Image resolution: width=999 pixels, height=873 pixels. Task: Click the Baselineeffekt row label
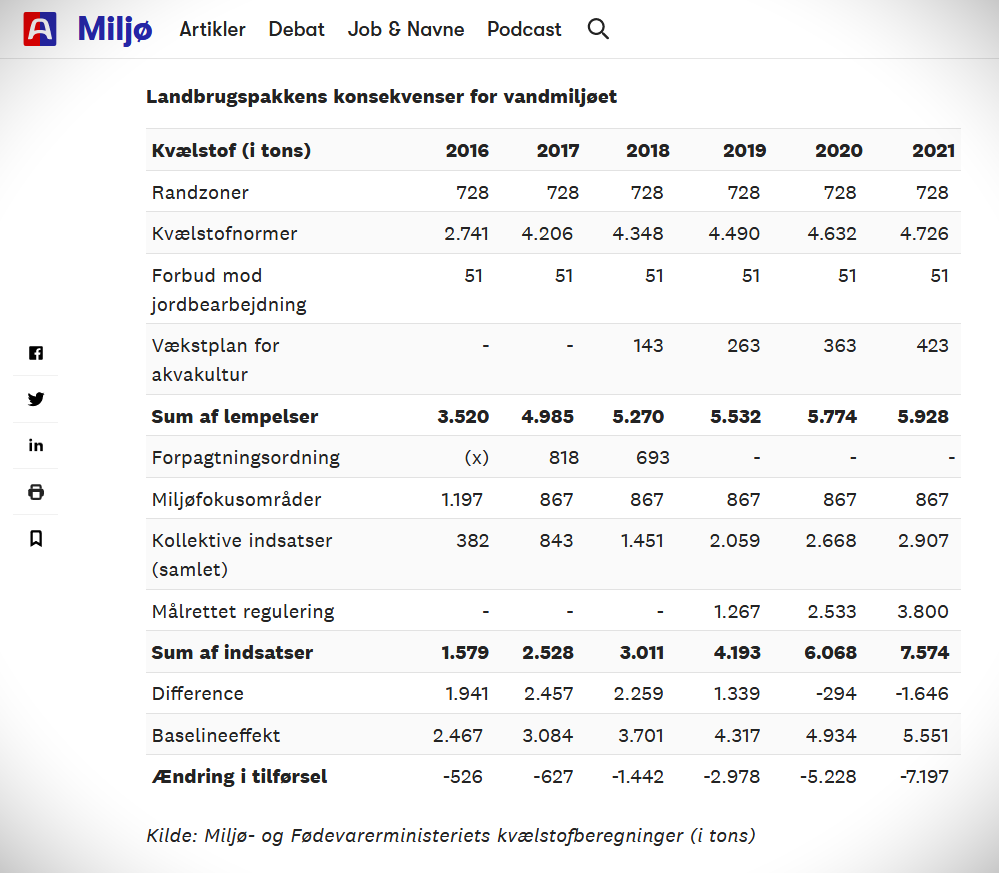coord(216,735)
